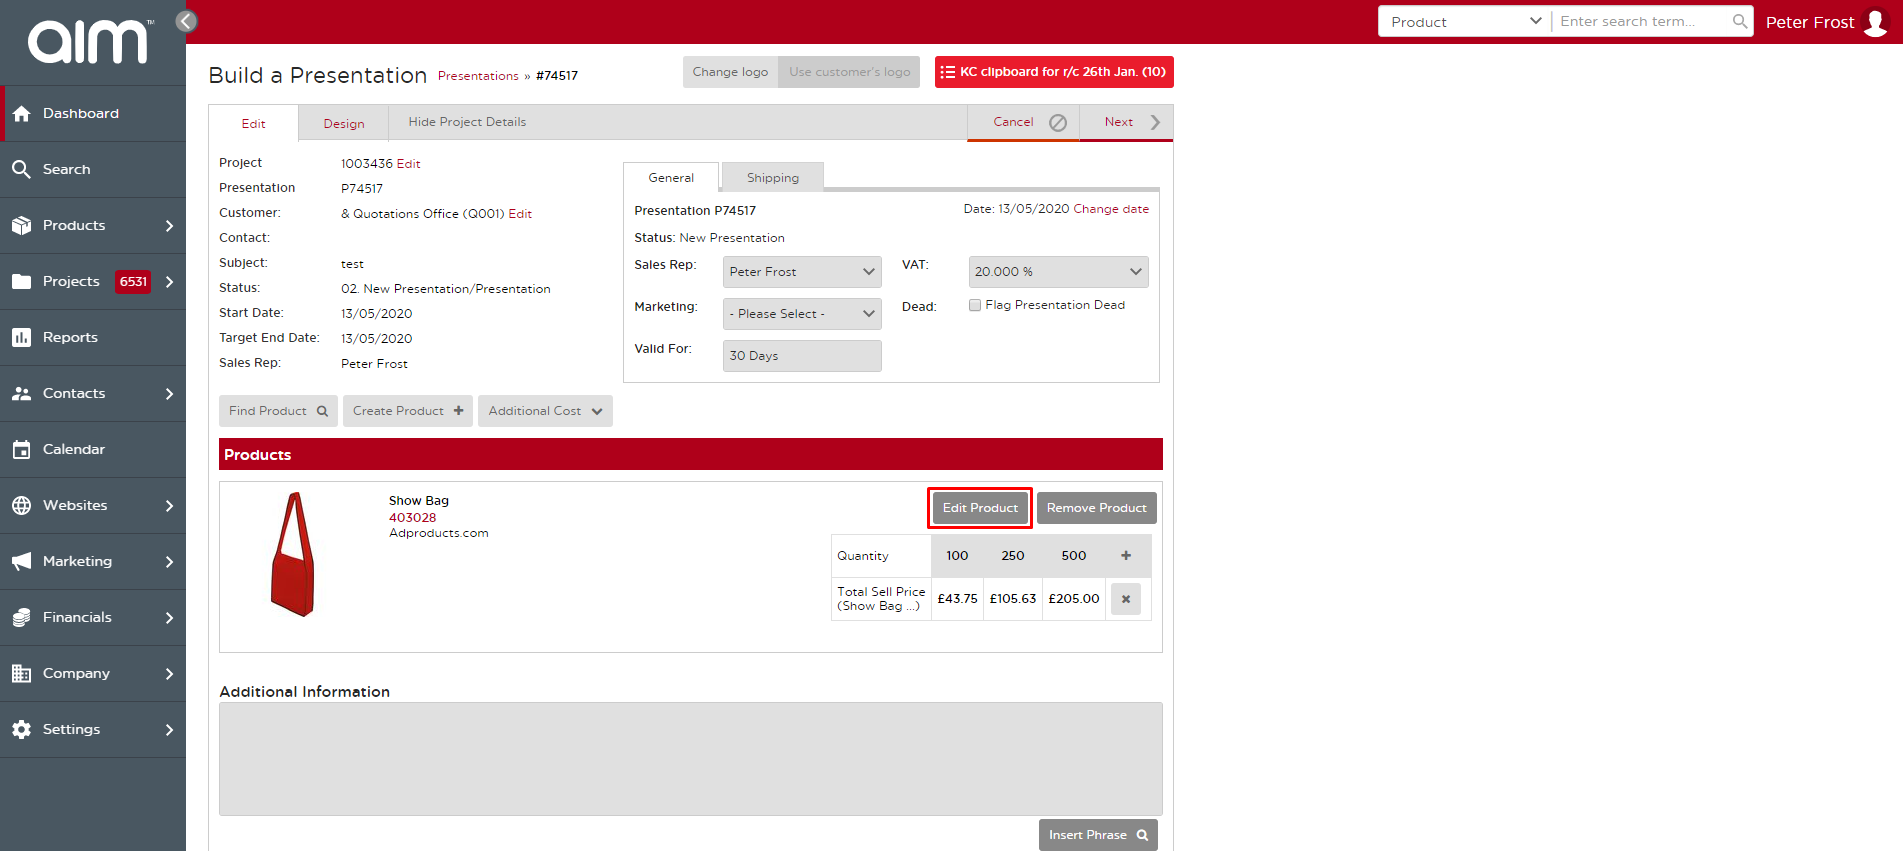Image resolution: width=1903 pixels, height=851 pixels.
Task: Expand the Additional Cost dropdown button
Action: tap(545, 411)
